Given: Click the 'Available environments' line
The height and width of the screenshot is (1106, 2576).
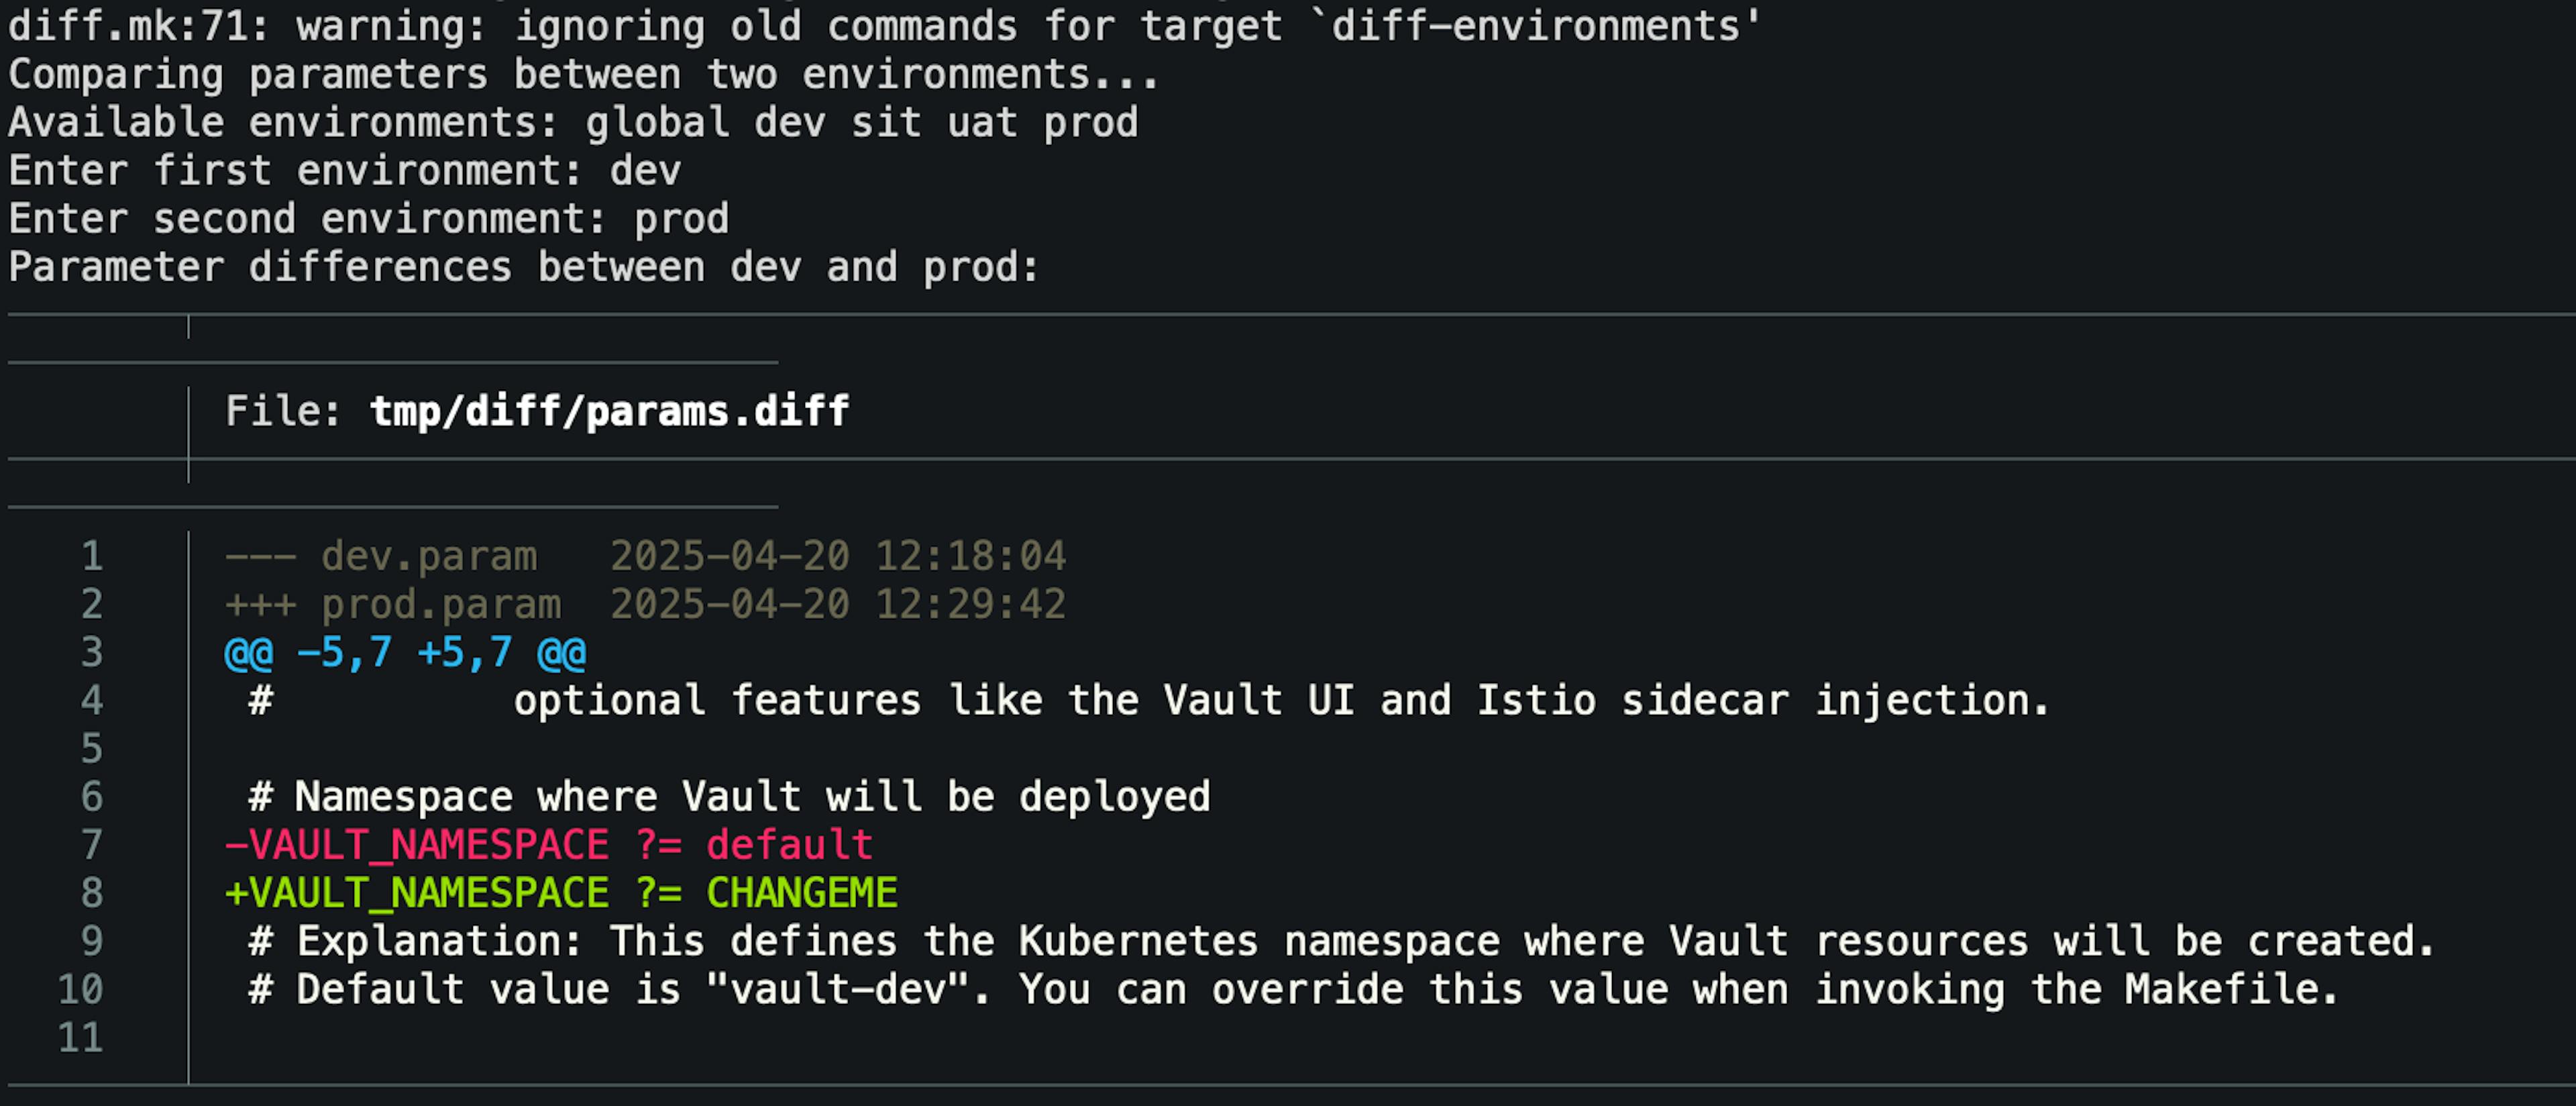Looking at the screenshot, I should (x=573, y=122).
